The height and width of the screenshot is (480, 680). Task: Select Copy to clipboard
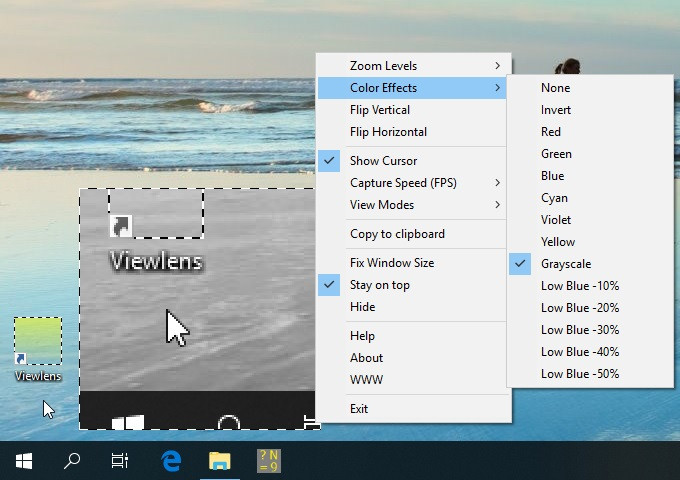[412, 234]
